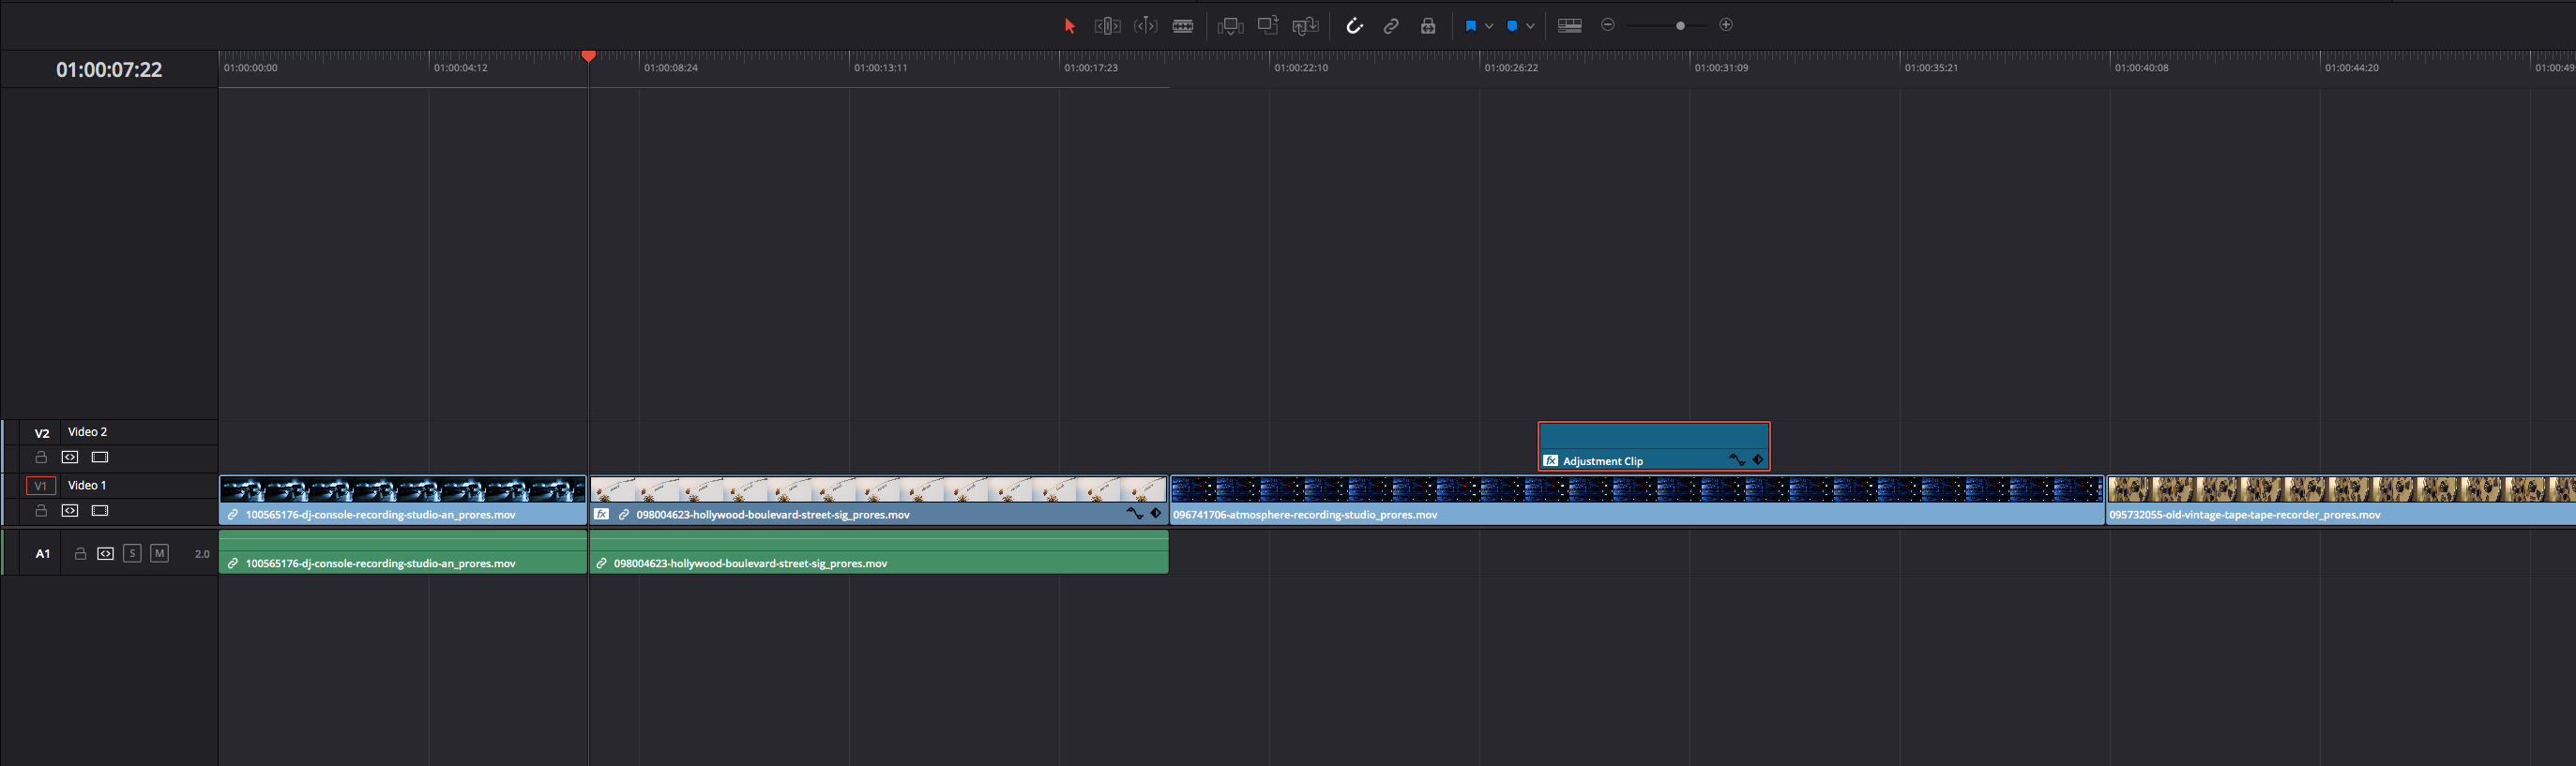Activate the Dynamic Trim Mode tool
Screen dimensions: 2576x766
1146,26
